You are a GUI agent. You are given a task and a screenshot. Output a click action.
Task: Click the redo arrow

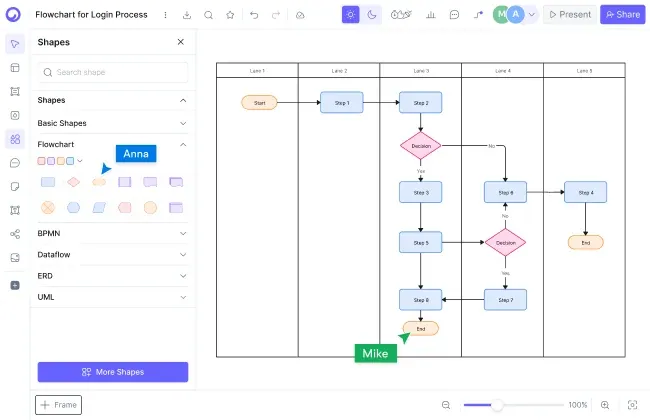click(x=276, y=15)
